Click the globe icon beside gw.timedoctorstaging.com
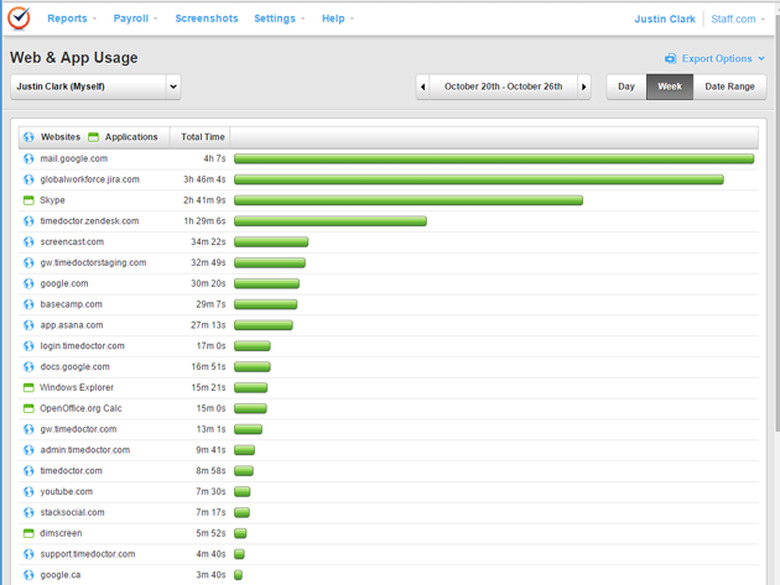This screenshot has height=585, width=780. tap(29, 263)
